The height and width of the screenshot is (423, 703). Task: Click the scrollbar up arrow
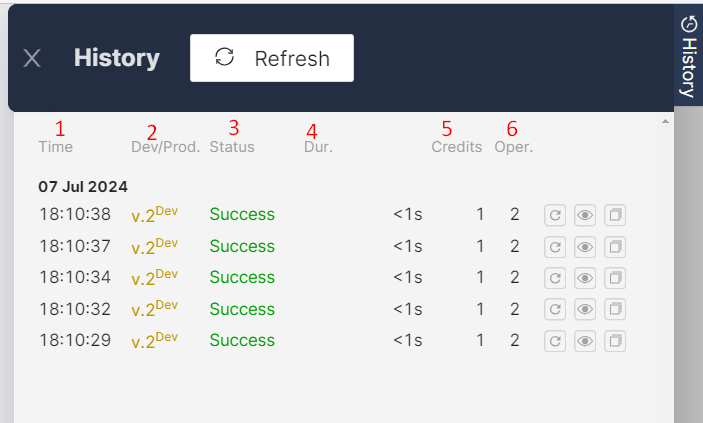click(665, 122)
